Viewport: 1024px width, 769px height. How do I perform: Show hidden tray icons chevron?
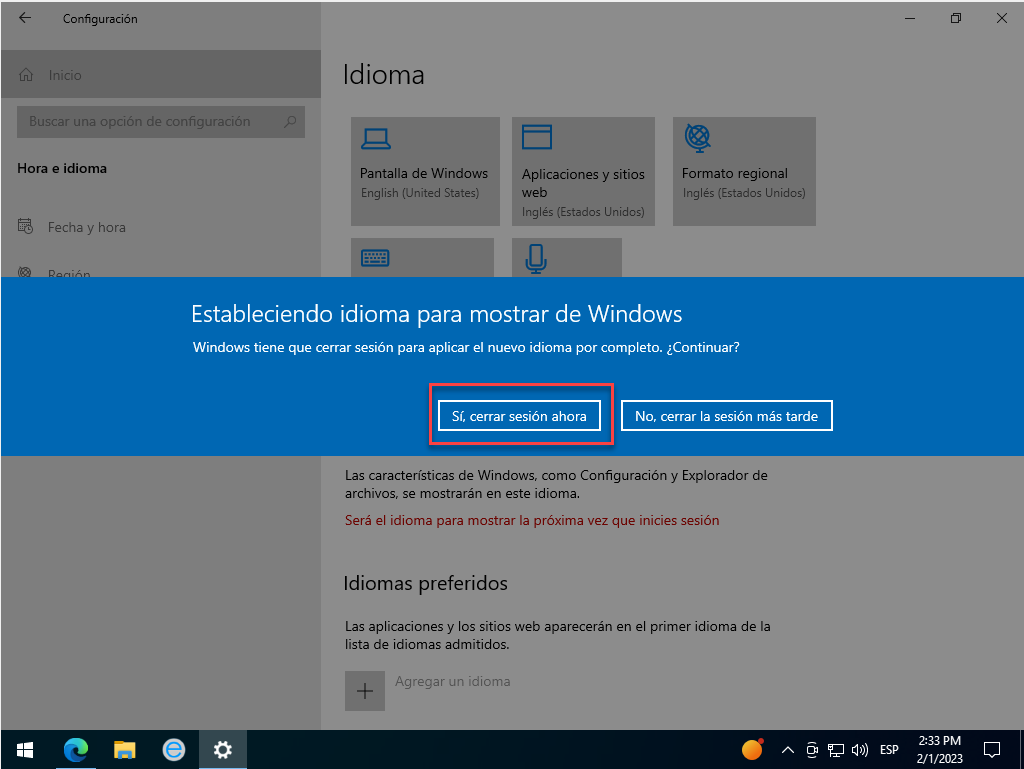tap(788, 750)
